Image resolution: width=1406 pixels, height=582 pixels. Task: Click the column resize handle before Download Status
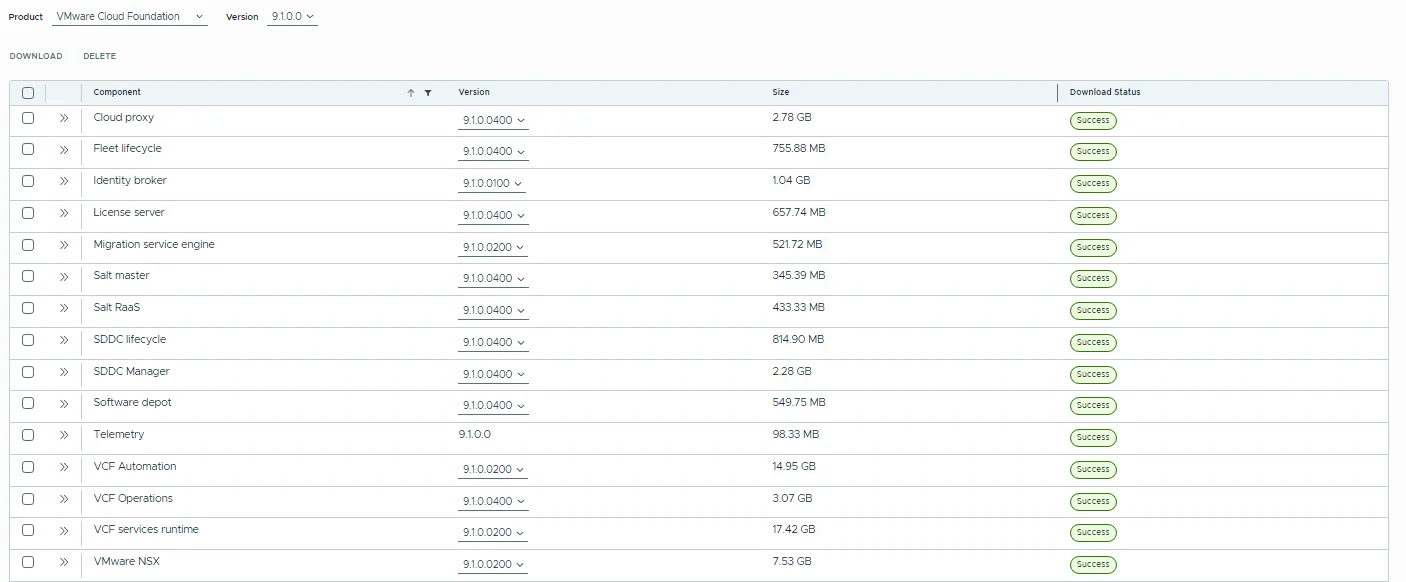tap(1057, 93)
